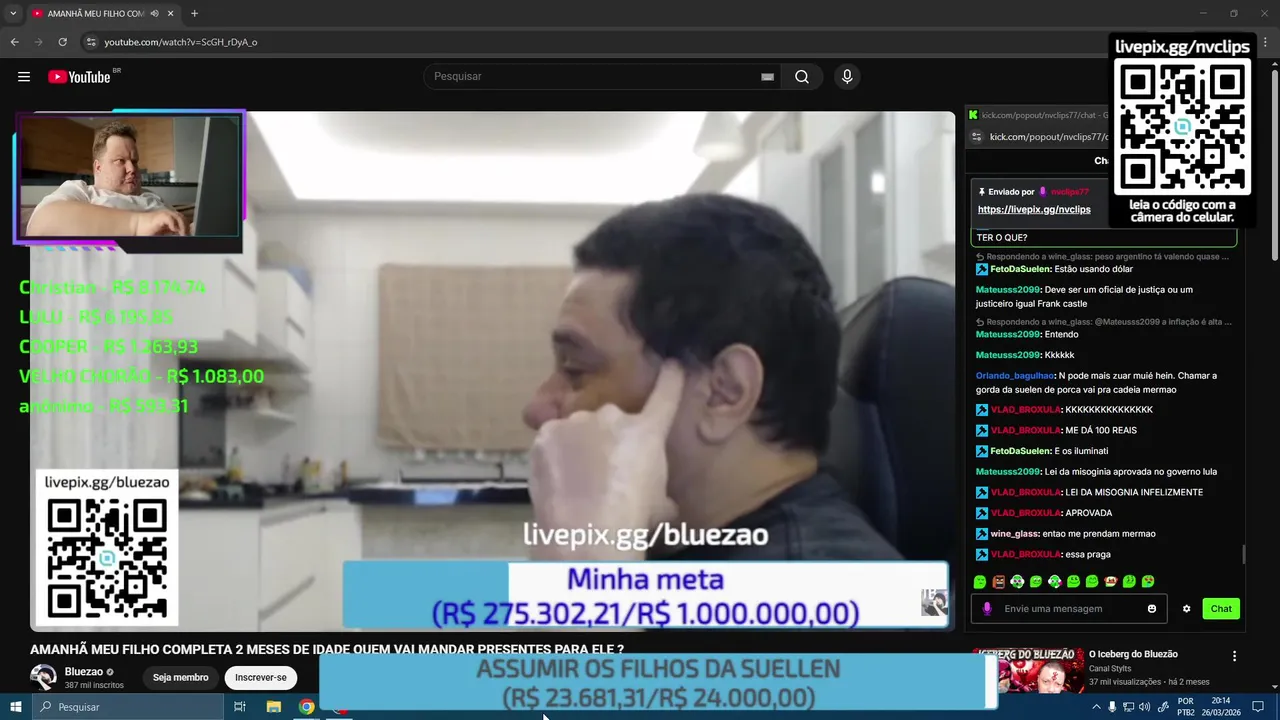Click the pin icon next to Enviado por
Screen dimensions: 1280x720
click(982, 192)
